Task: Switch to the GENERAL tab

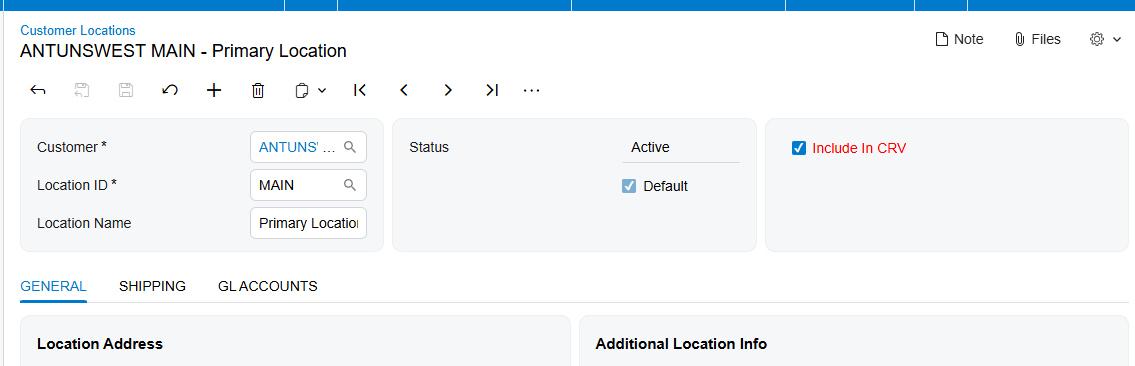Action: pyautogui.click(x=54, y=286)
